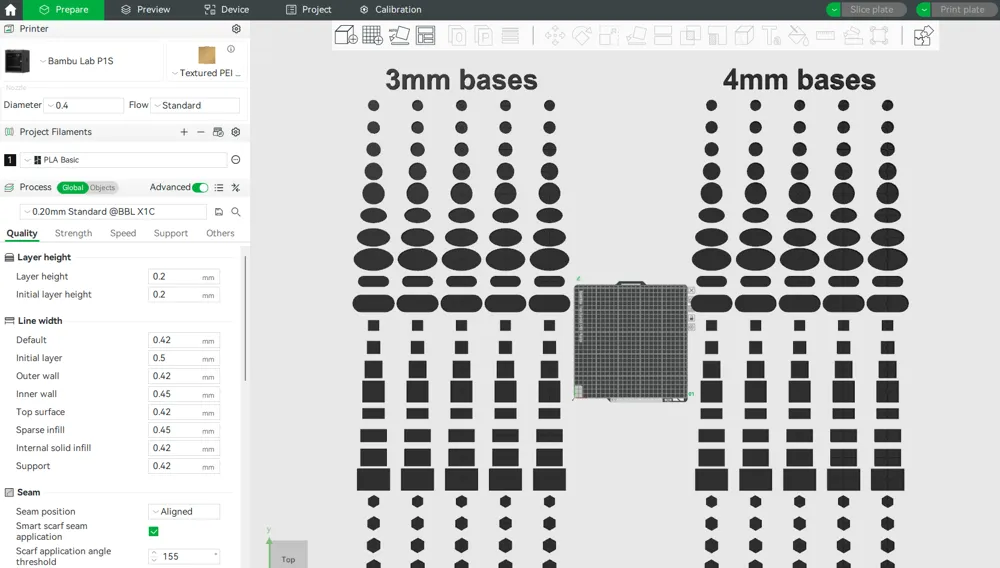Viewport: 1000px width, 568px height.
Task: Switch to the Preview tab
Action: coord(146,10)
